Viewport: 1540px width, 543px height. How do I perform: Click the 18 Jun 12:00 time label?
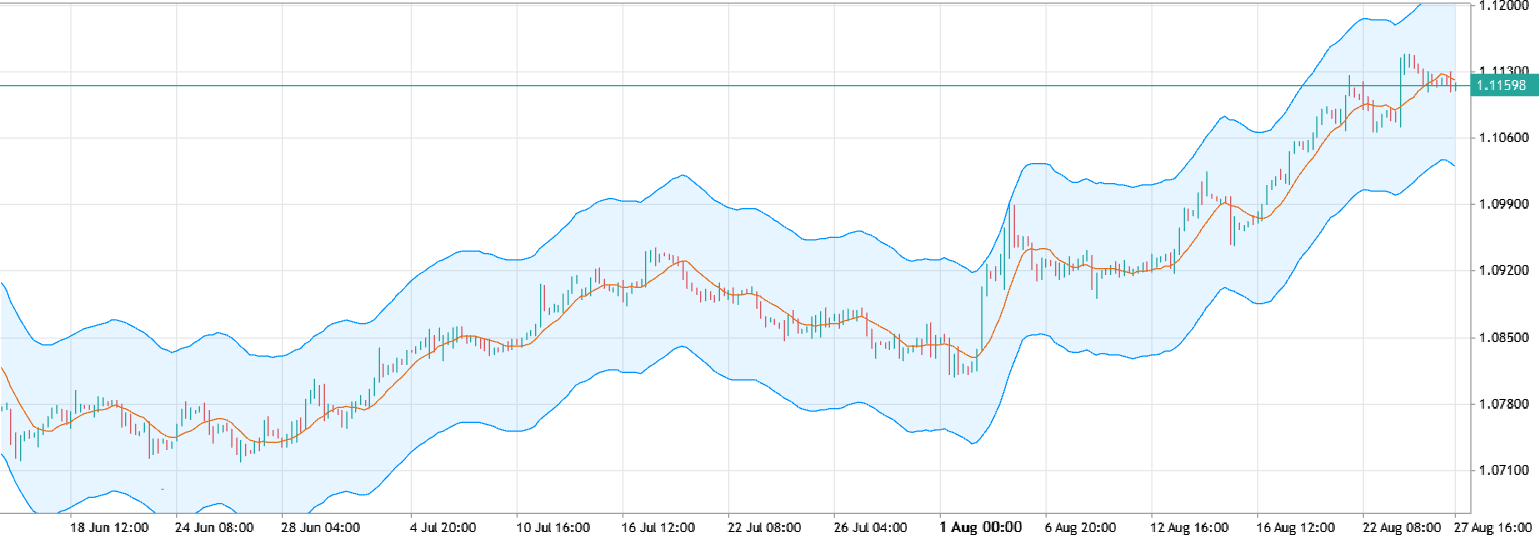coord(110,527)
